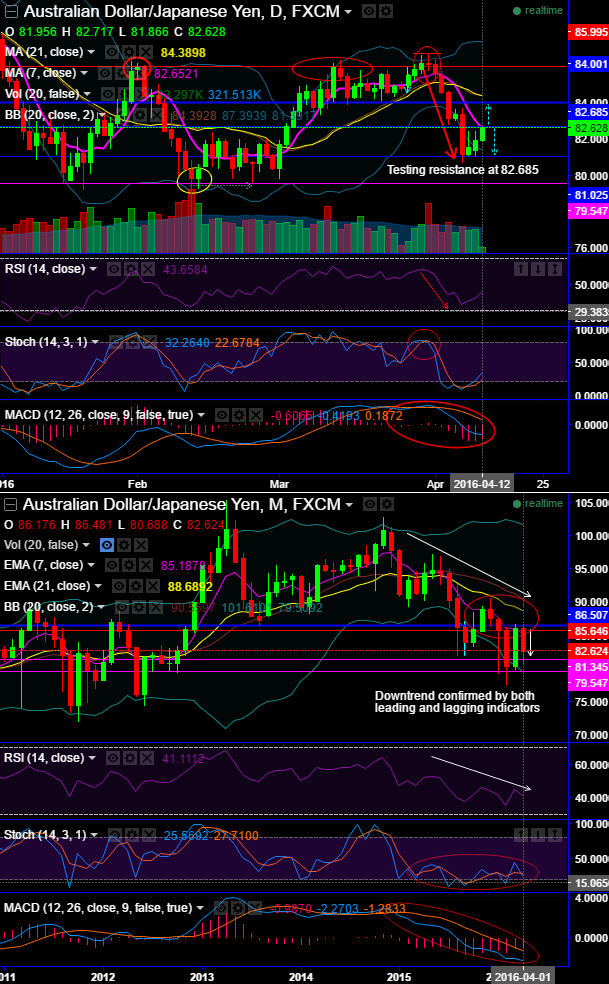Screen dimensions: 609x984
Task: Click the 86.507 blue label on monthly axis
Action: [x=588, y=616]
